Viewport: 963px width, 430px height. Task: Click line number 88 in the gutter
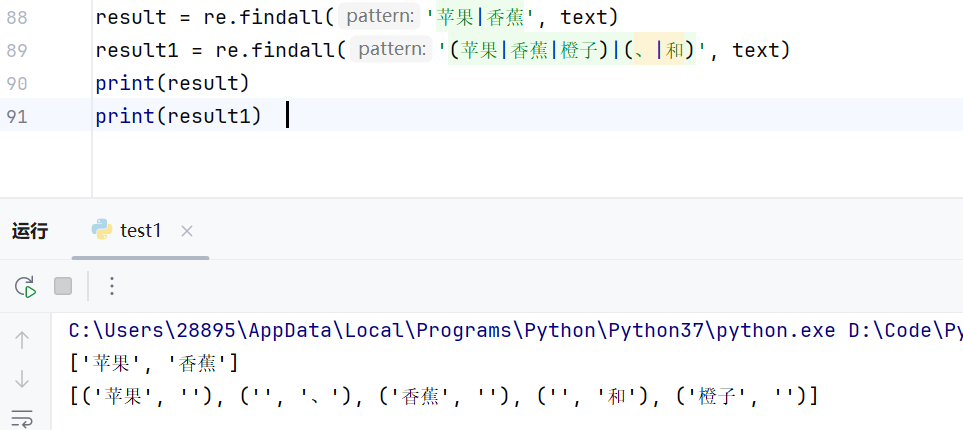[17, 17]
